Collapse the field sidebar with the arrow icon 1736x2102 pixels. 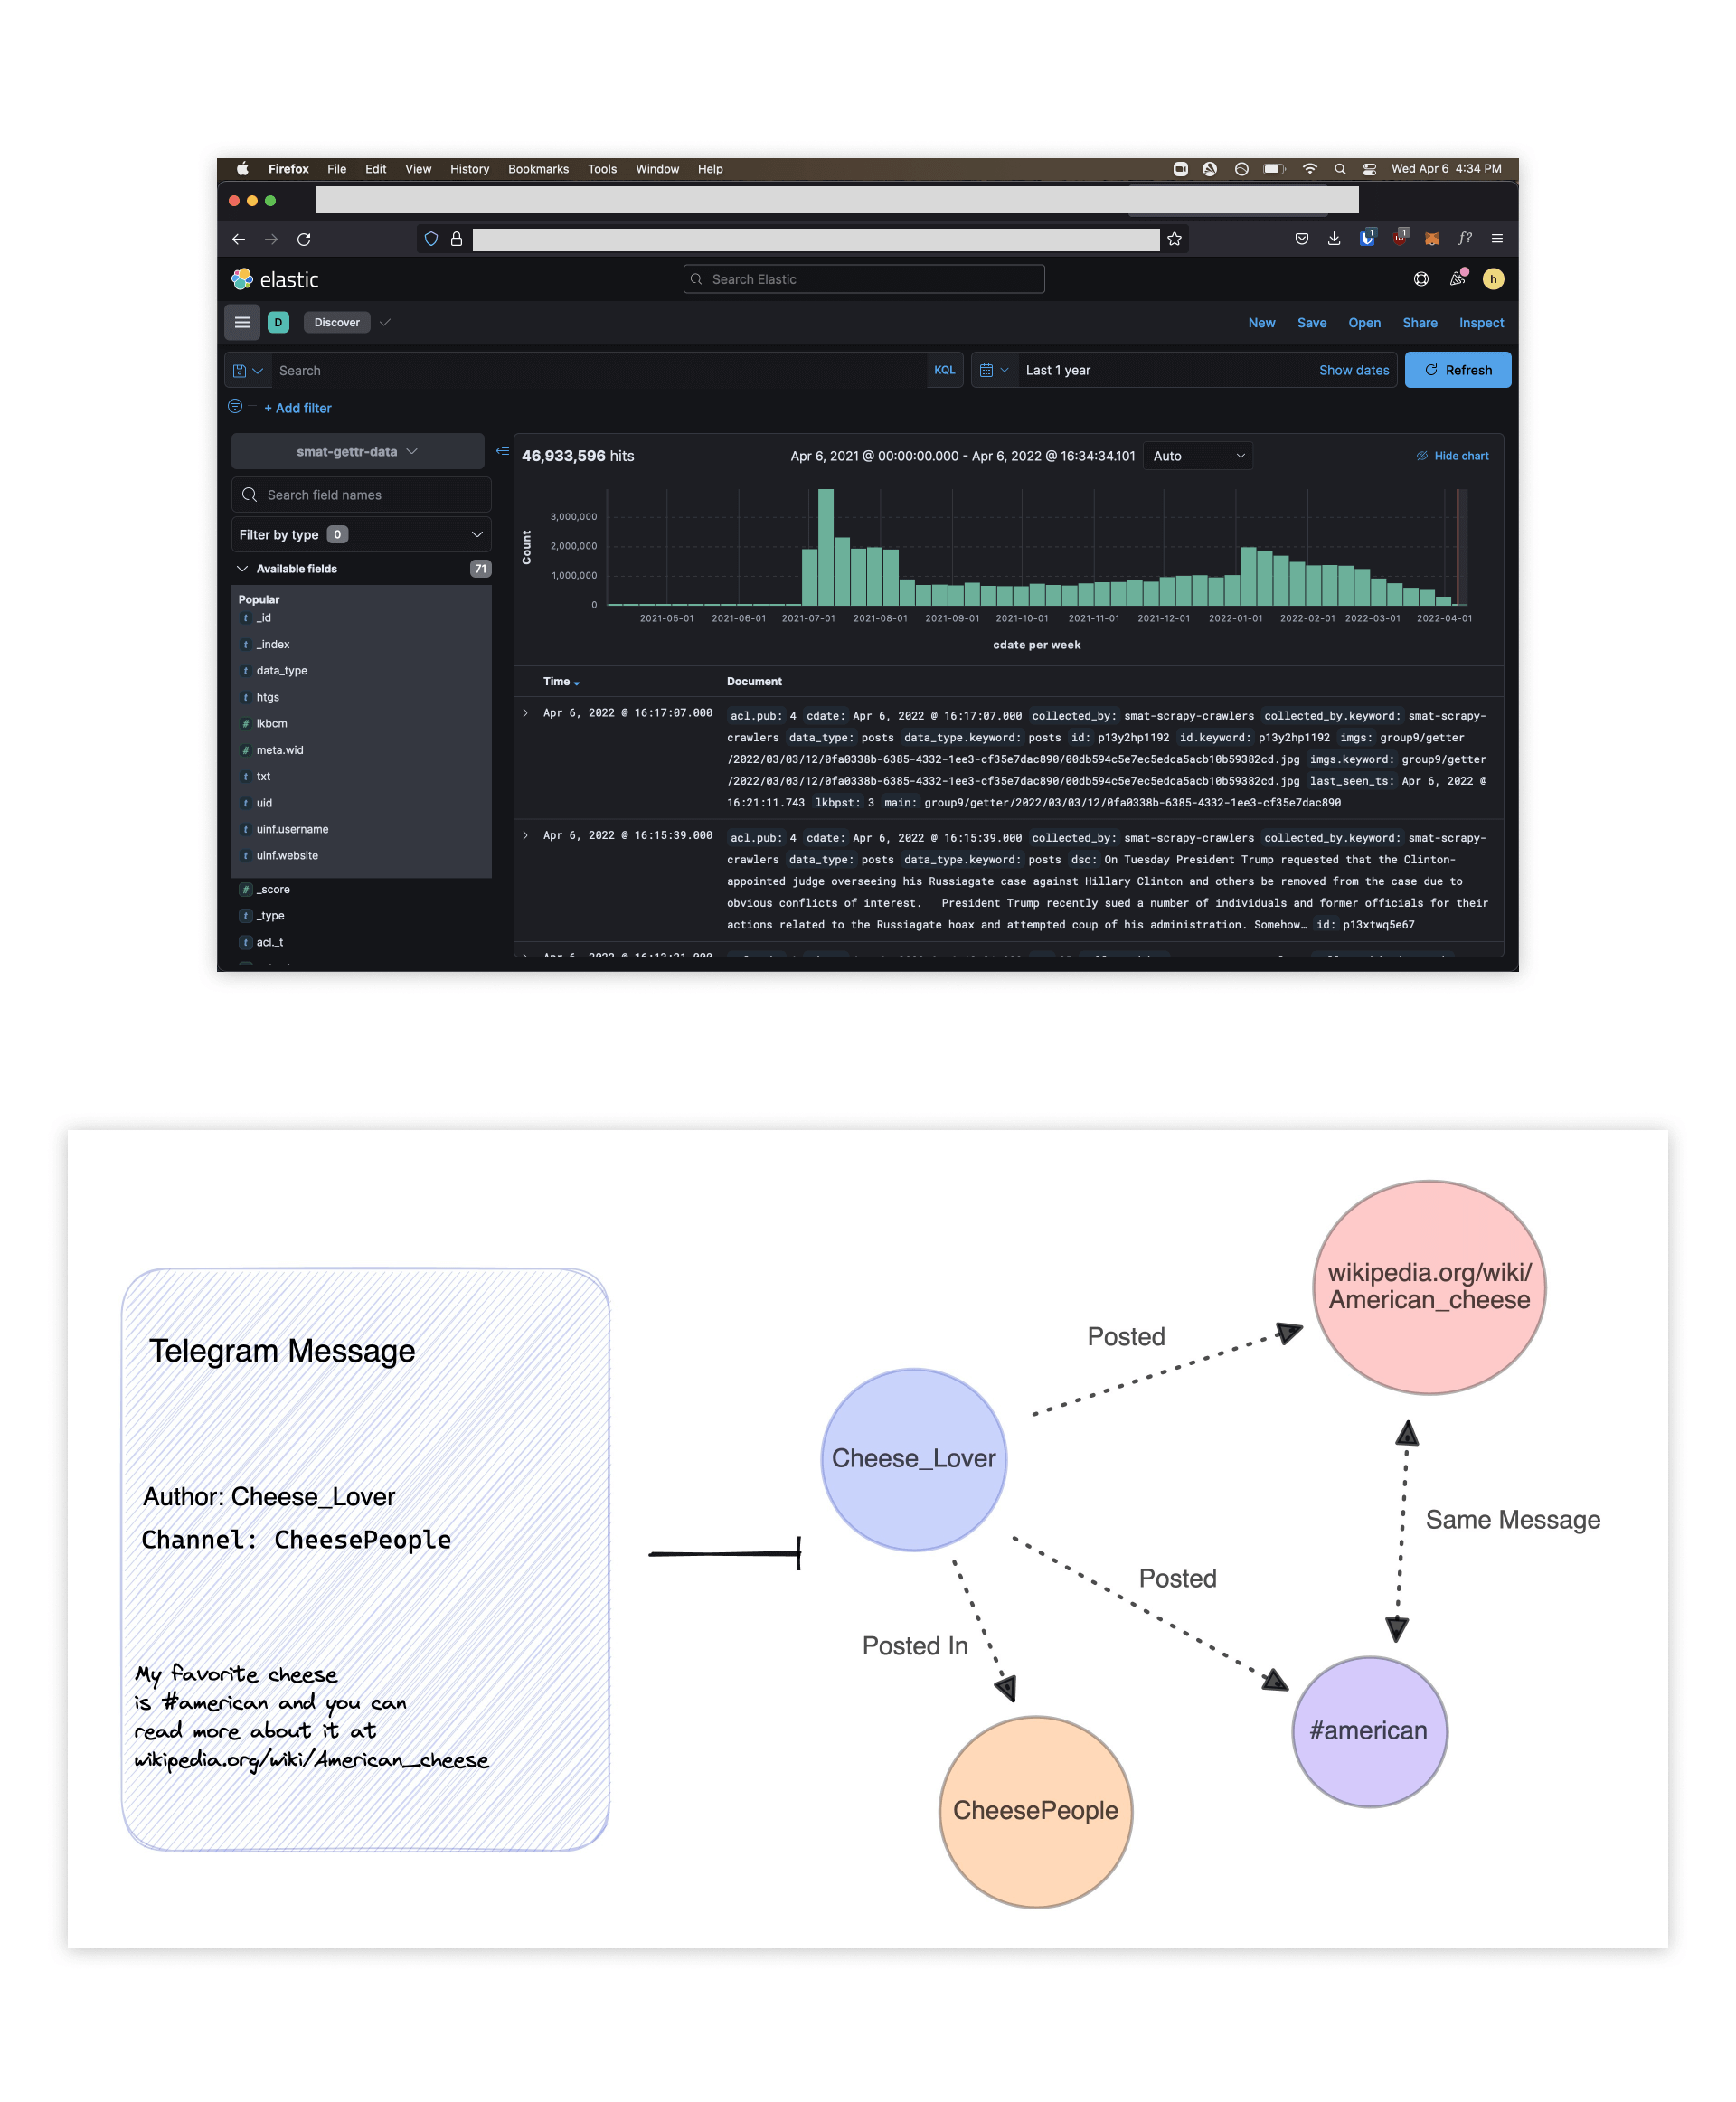502,451
